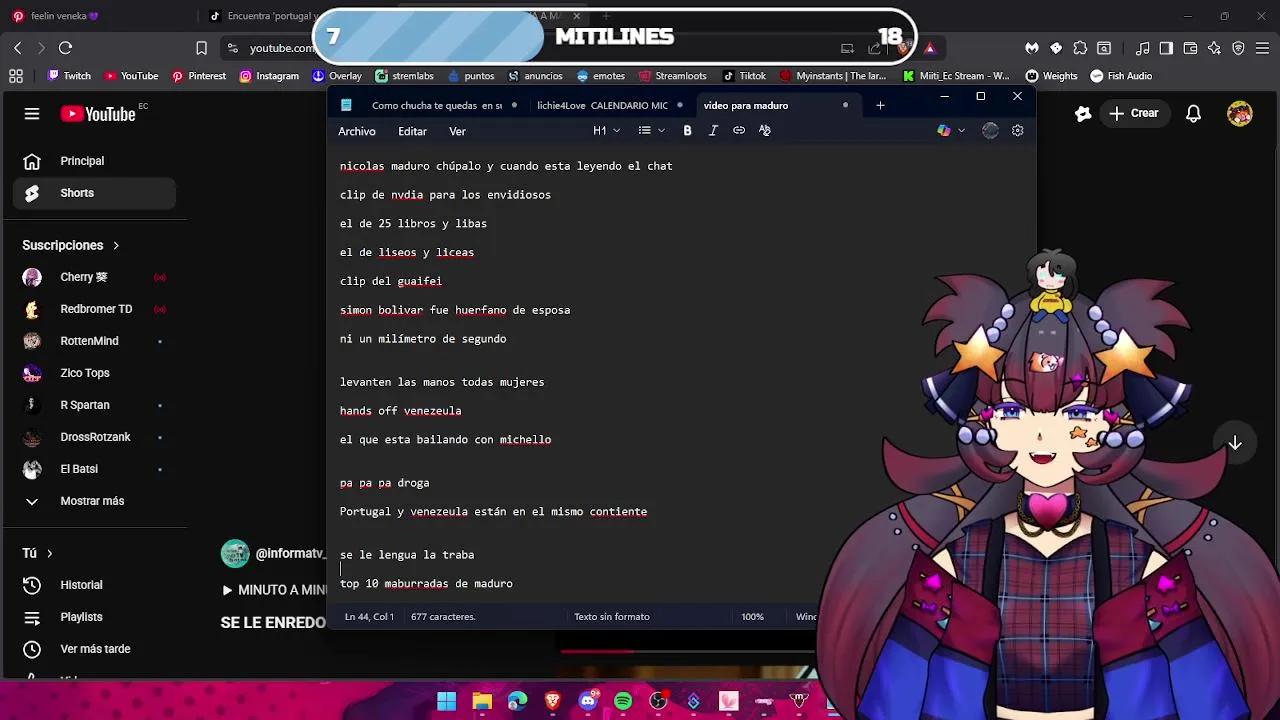Image resolution: width=1280 pixels, height=720 pixels.
Task: Switch to 'Como chucha te quedas' tab
Action: point(437,105)
